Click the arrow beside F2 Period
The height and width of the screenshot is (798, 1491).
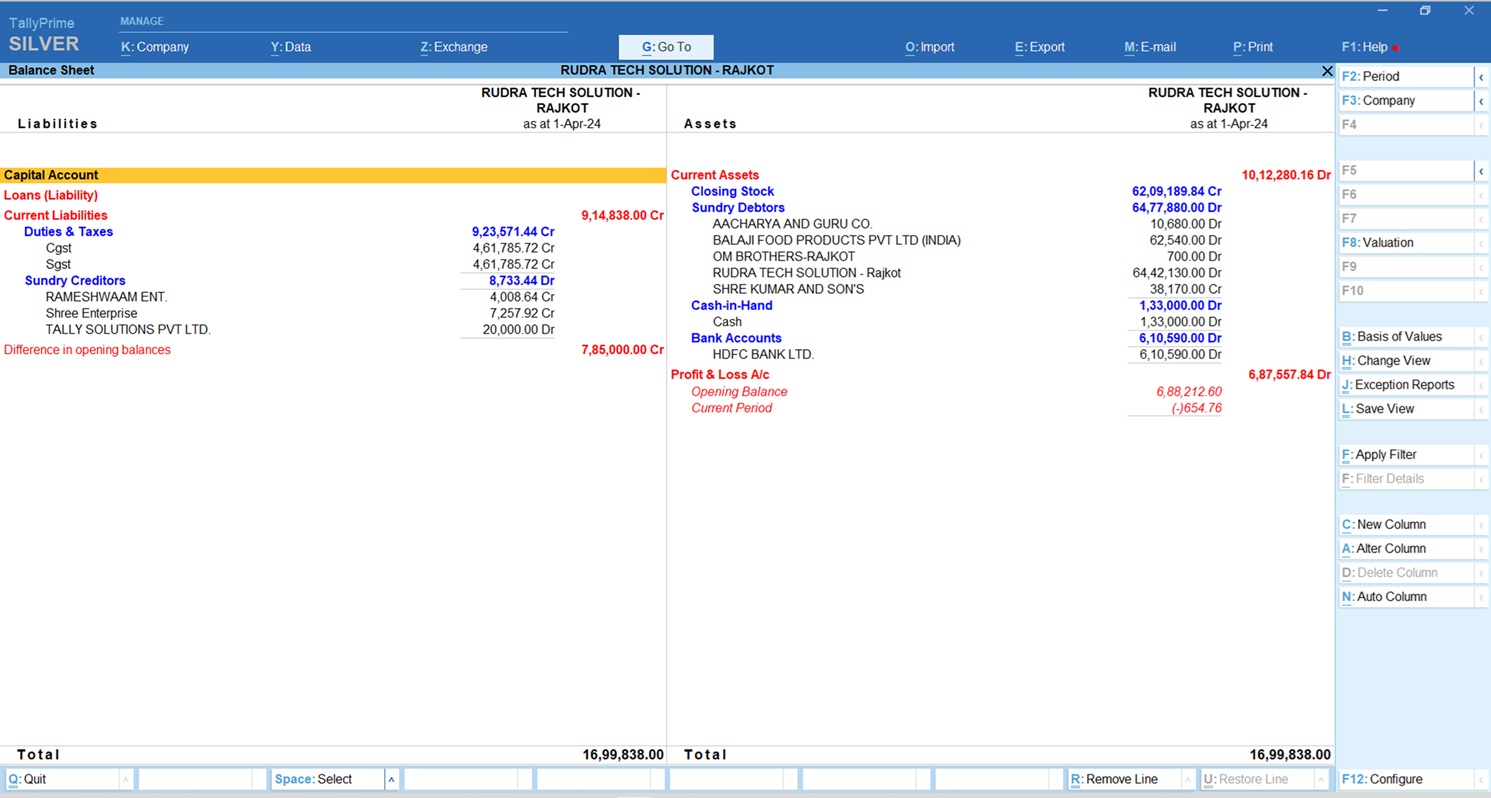click(1481, 77)
